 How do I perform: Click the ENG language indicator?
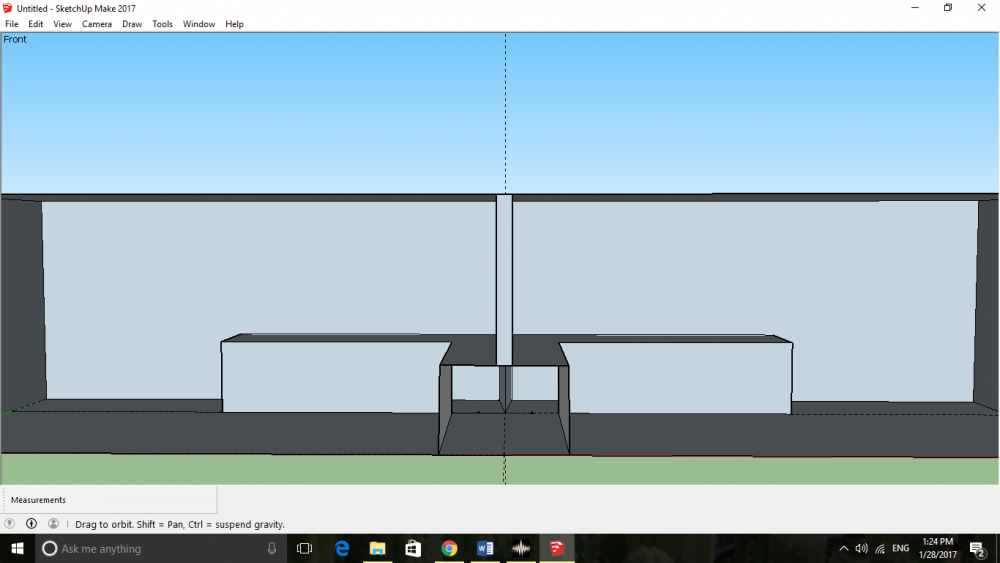901,548
